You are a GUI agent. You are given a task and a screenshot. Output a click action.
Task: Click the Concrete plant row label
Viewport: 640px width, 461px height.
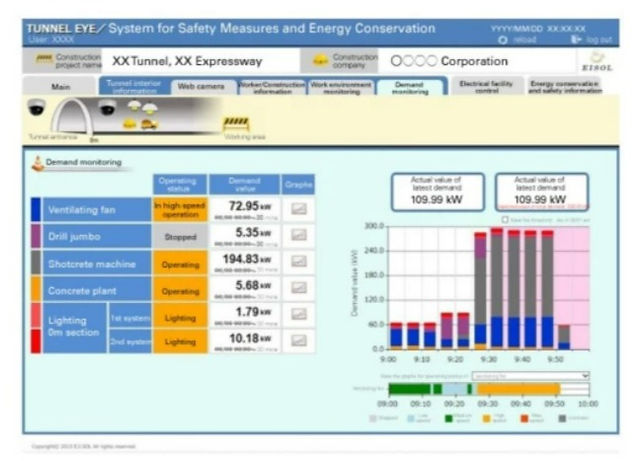click(x=97, y=290)
